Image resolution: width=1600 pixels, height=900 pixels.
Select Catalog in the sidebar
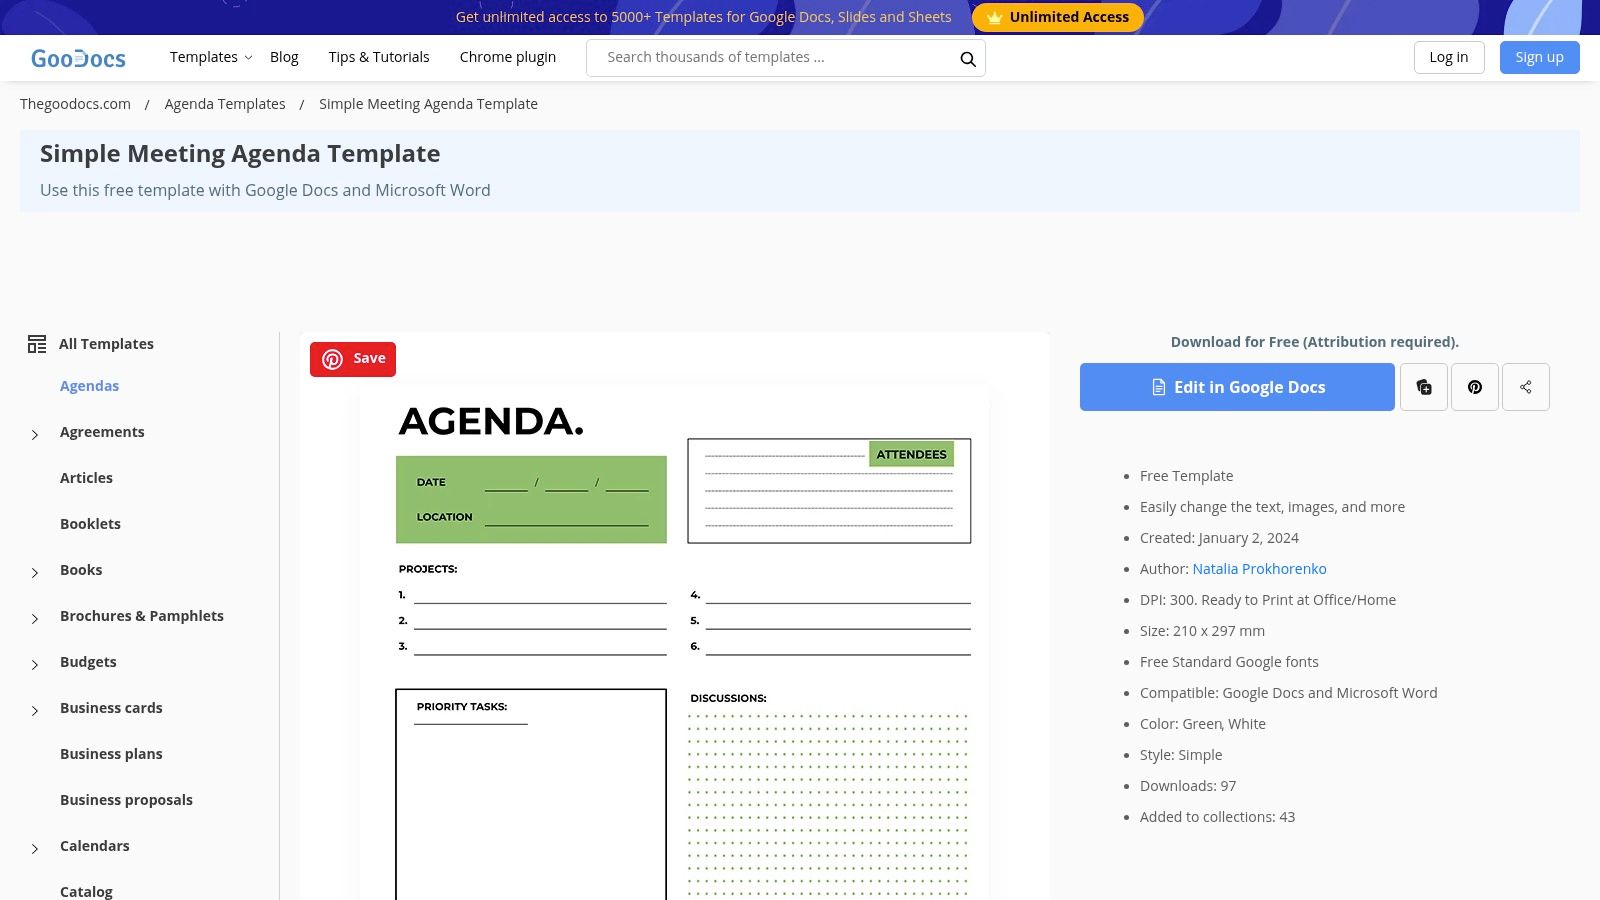pyautogui.click(x=86, y=891)
